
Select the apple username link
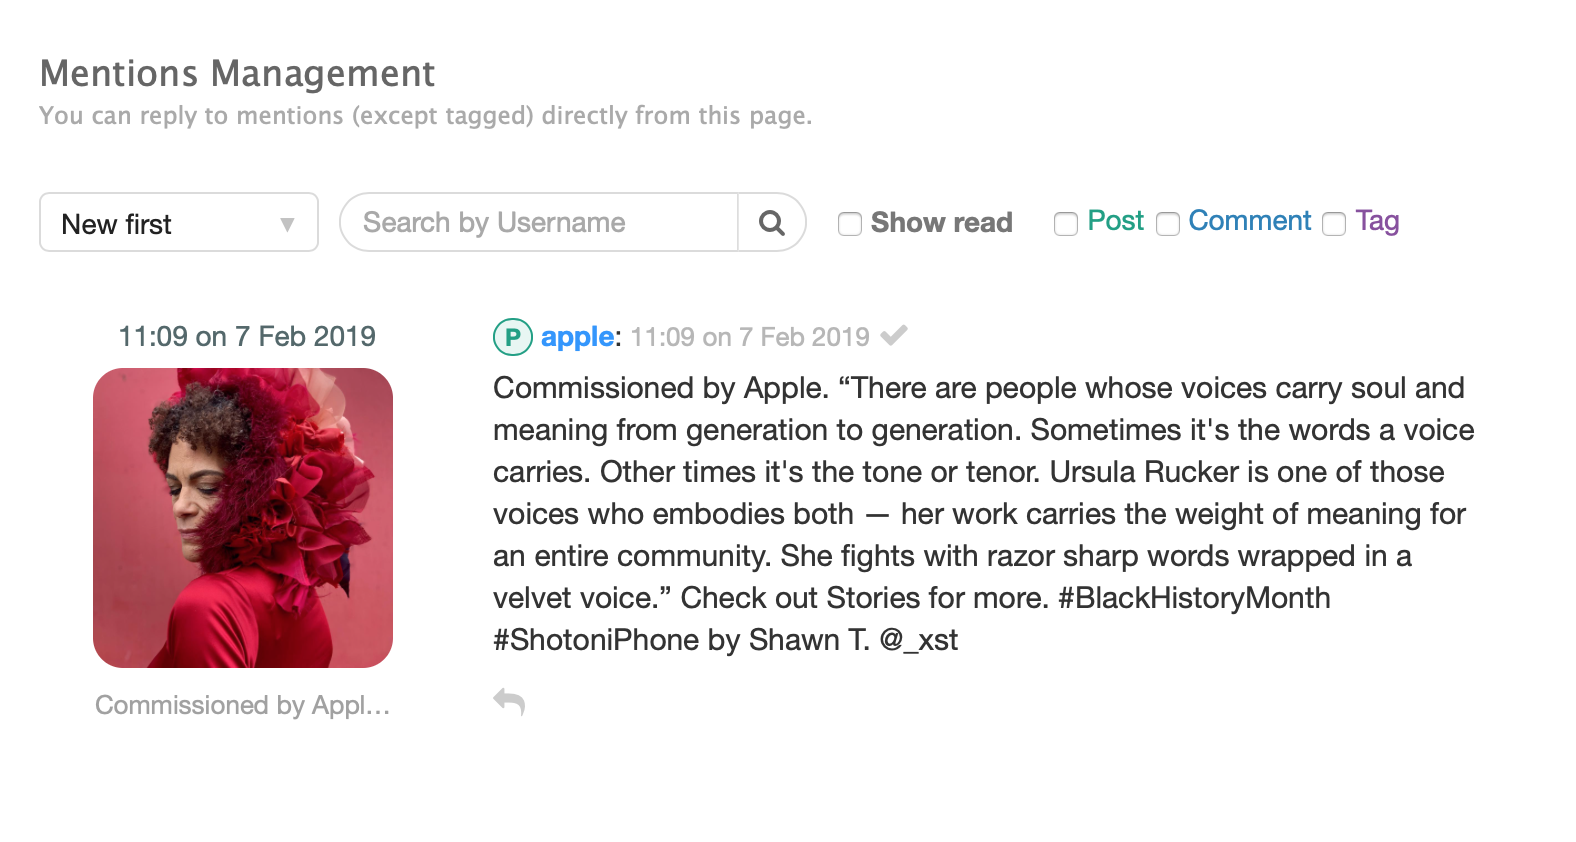(577, 337)
